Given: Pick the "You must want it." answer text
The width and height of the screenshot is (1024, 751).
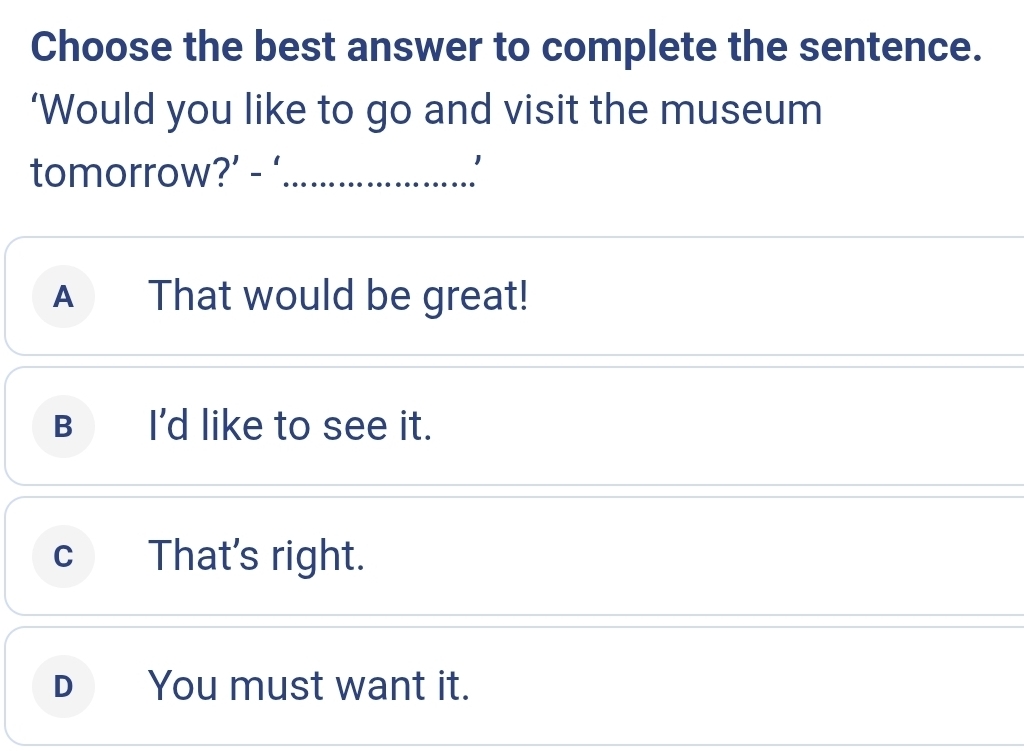Looking at the screenshot, I should pyautogui.click(x=308, y=686).
